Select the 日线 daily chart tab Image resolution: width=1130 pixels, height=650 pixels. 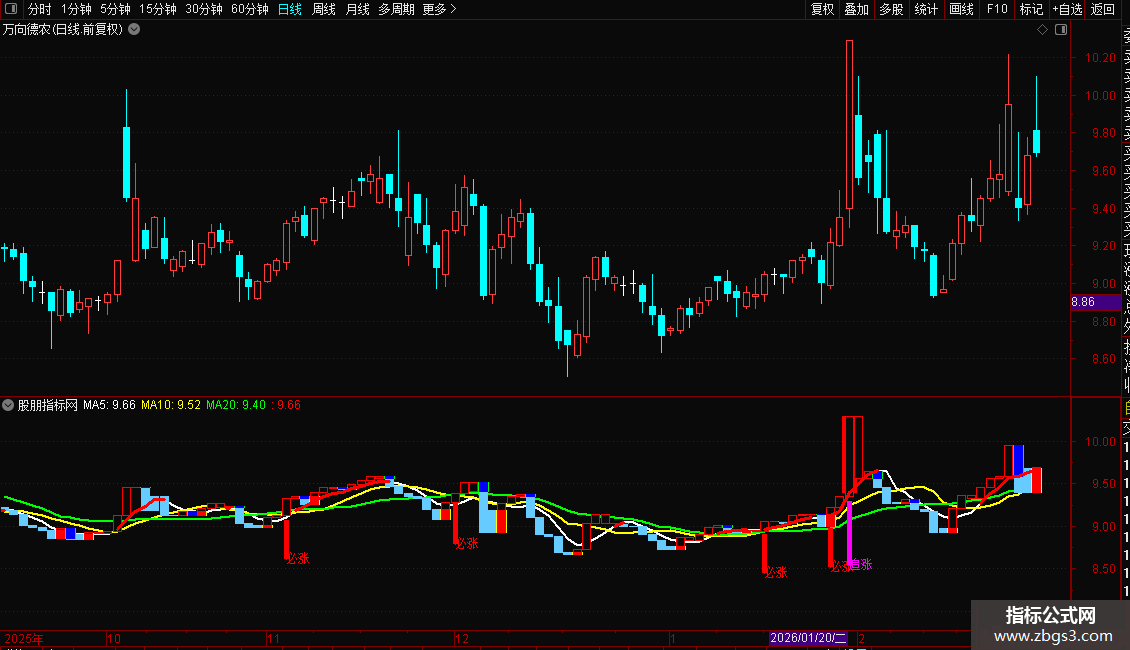pos(290,9)
